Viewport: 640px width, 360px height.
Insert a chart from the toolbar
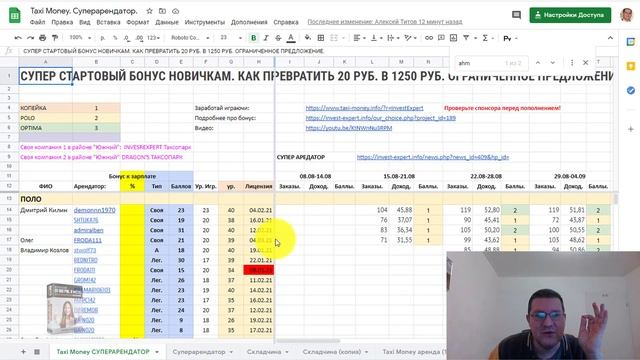click(x=453, y=38)
